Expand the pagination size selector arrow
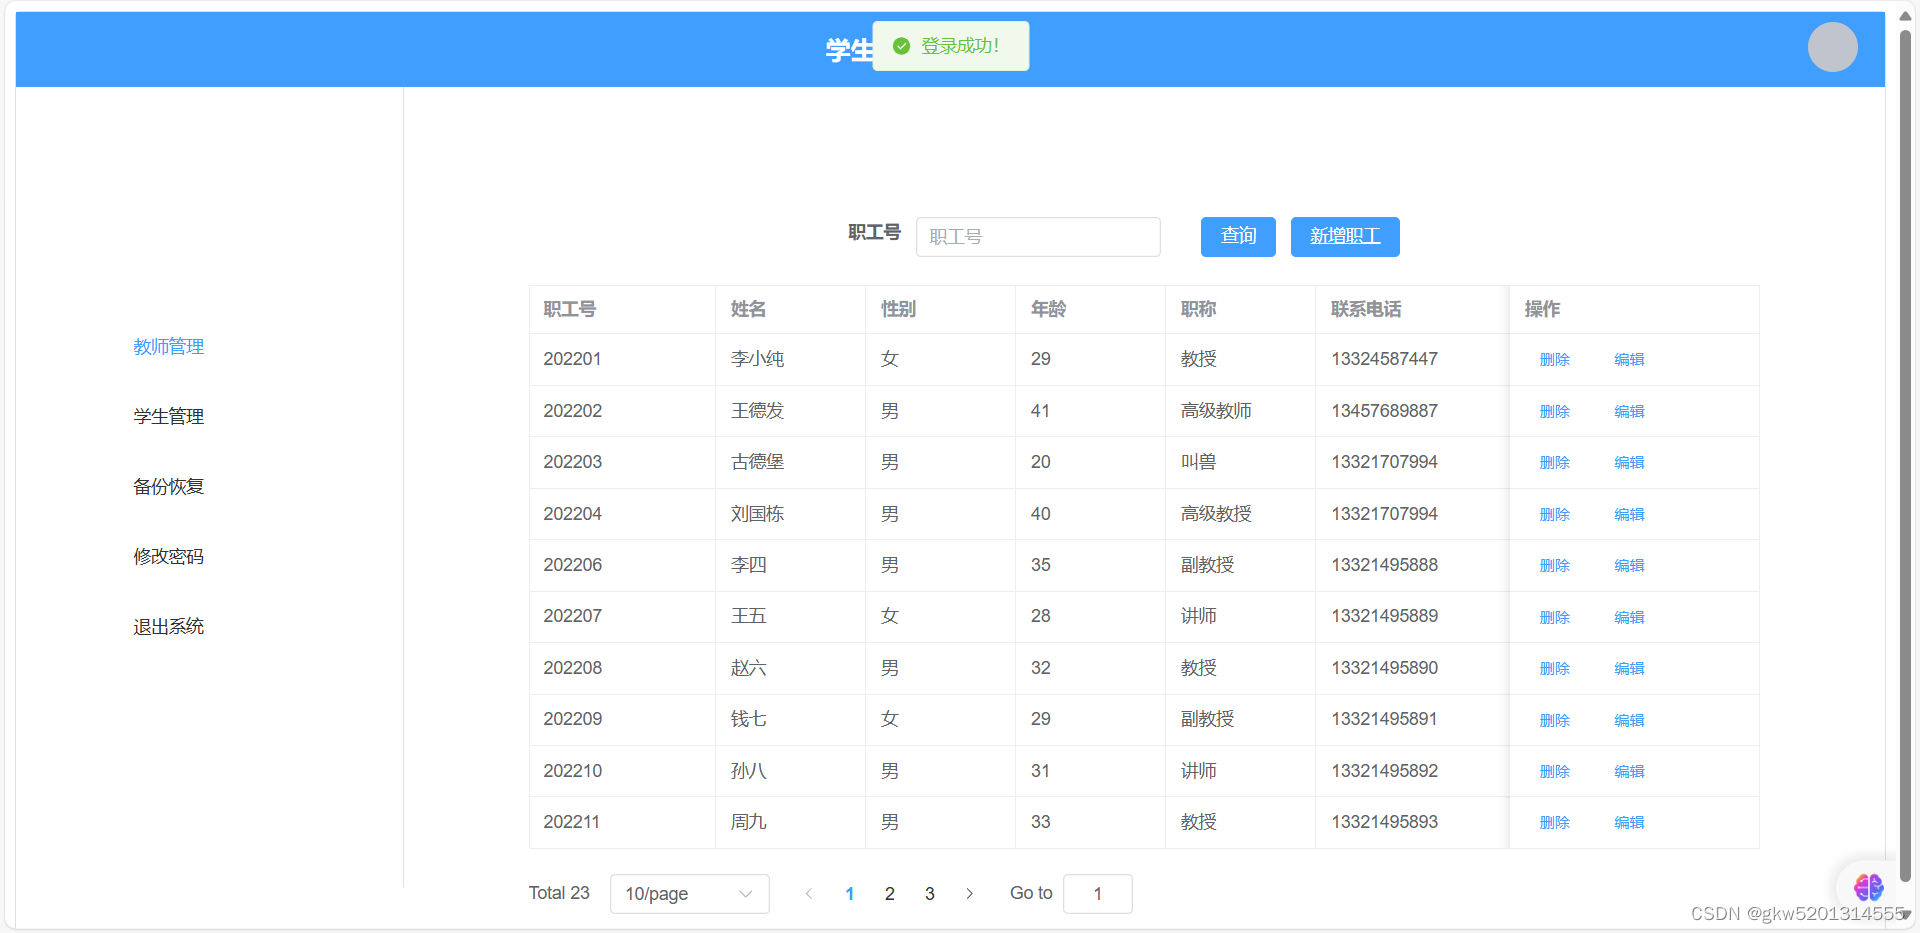This screenshot has width=1920, height=933. [745, 893]
